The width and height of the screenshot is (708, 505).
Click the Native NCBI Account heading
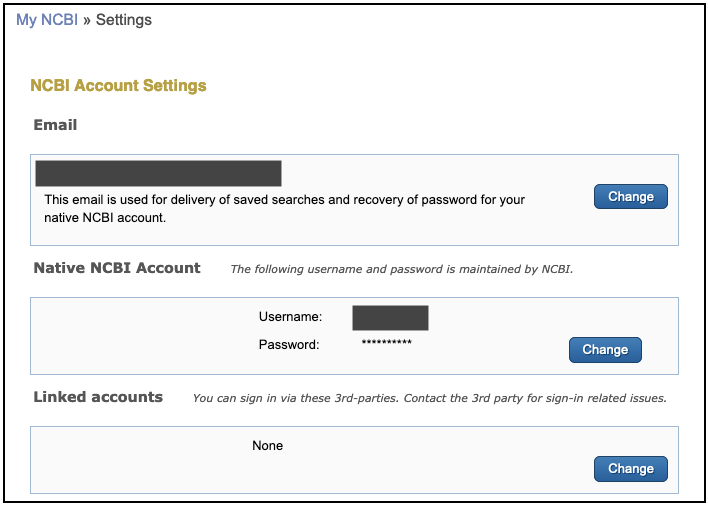tap(117, 268)
